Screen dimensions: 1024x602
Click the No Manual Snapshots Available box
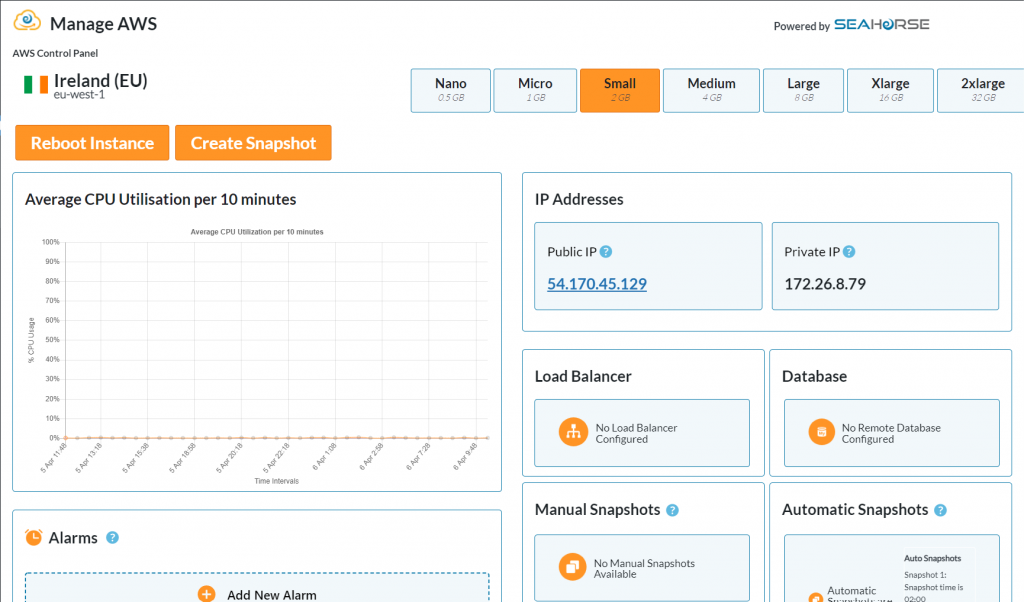642,567
